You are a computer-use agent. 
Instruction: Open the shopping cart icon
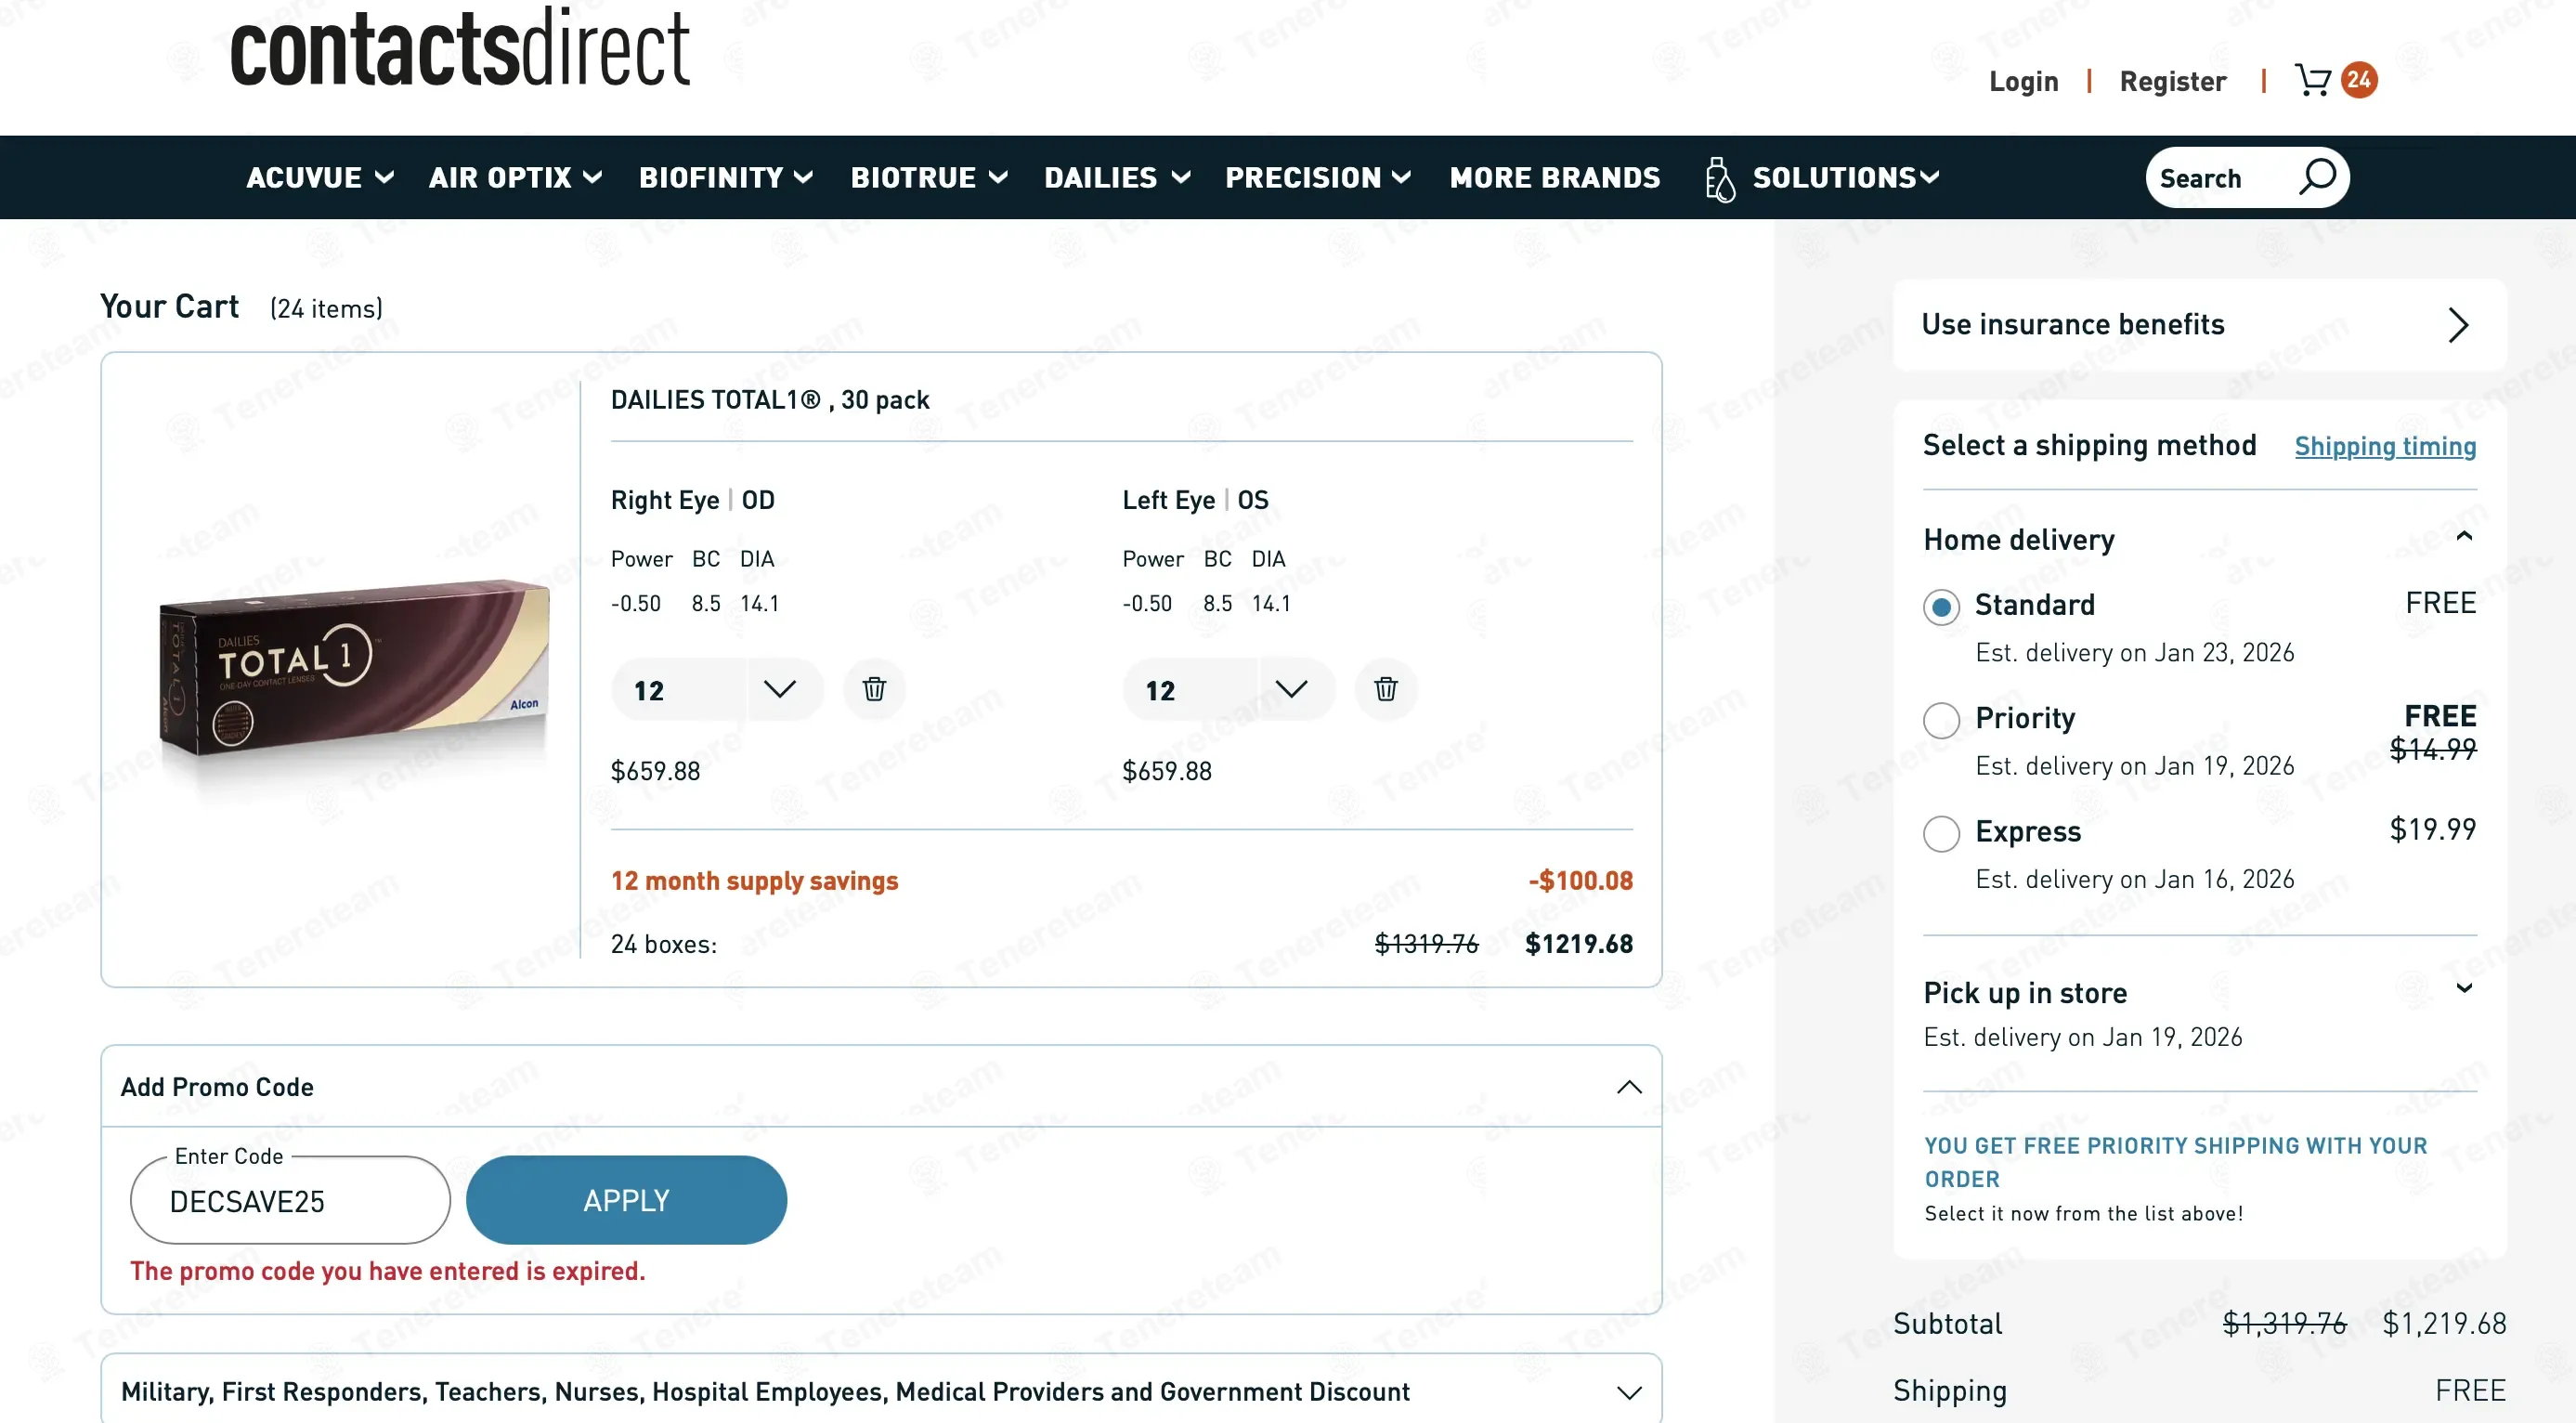click(2313, 80)
